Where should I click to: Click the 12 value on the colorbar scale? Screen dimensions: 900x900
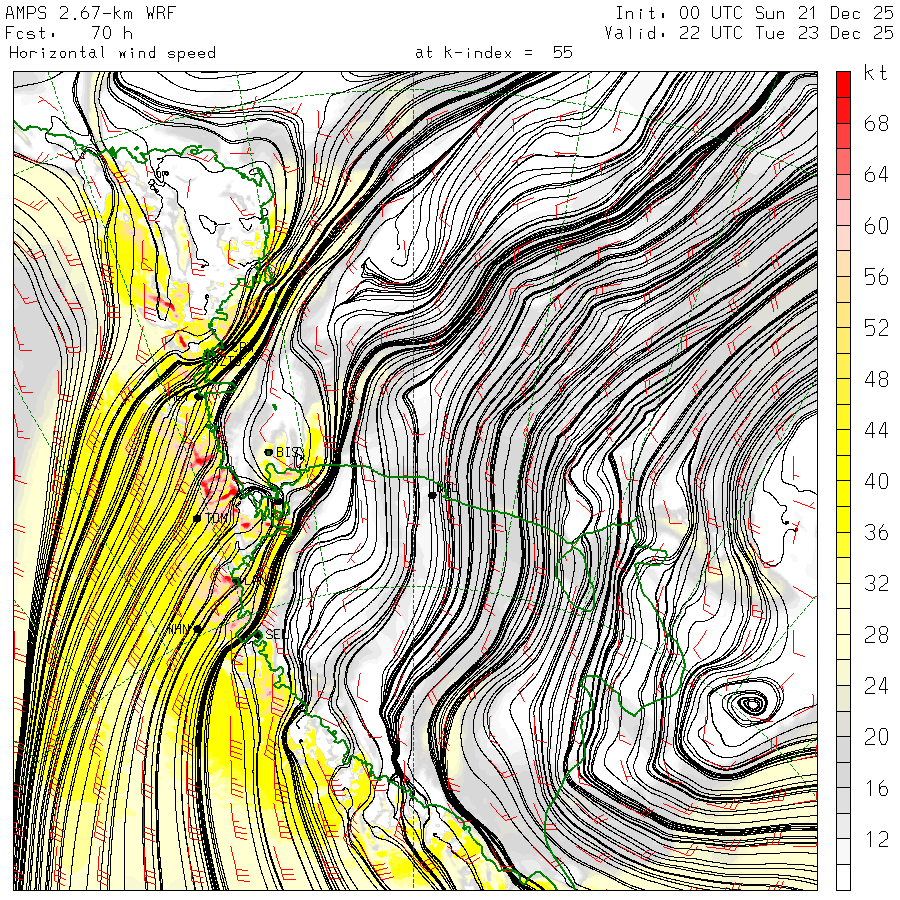[876, 839]
